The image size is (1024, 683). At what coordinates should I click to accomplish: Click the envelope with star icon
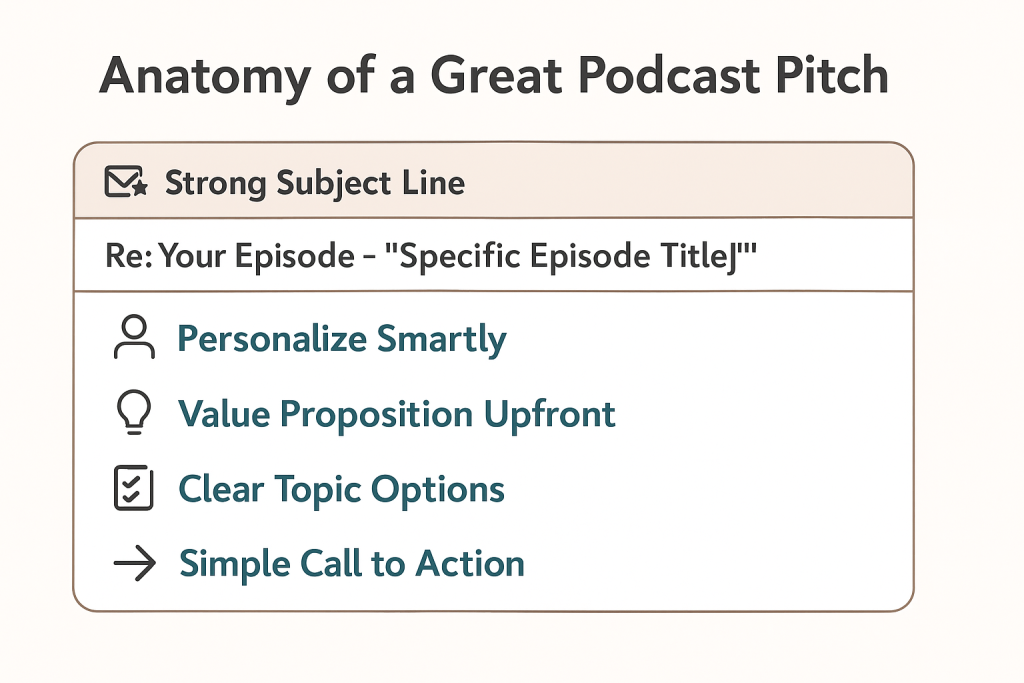[x=126, y=182]
